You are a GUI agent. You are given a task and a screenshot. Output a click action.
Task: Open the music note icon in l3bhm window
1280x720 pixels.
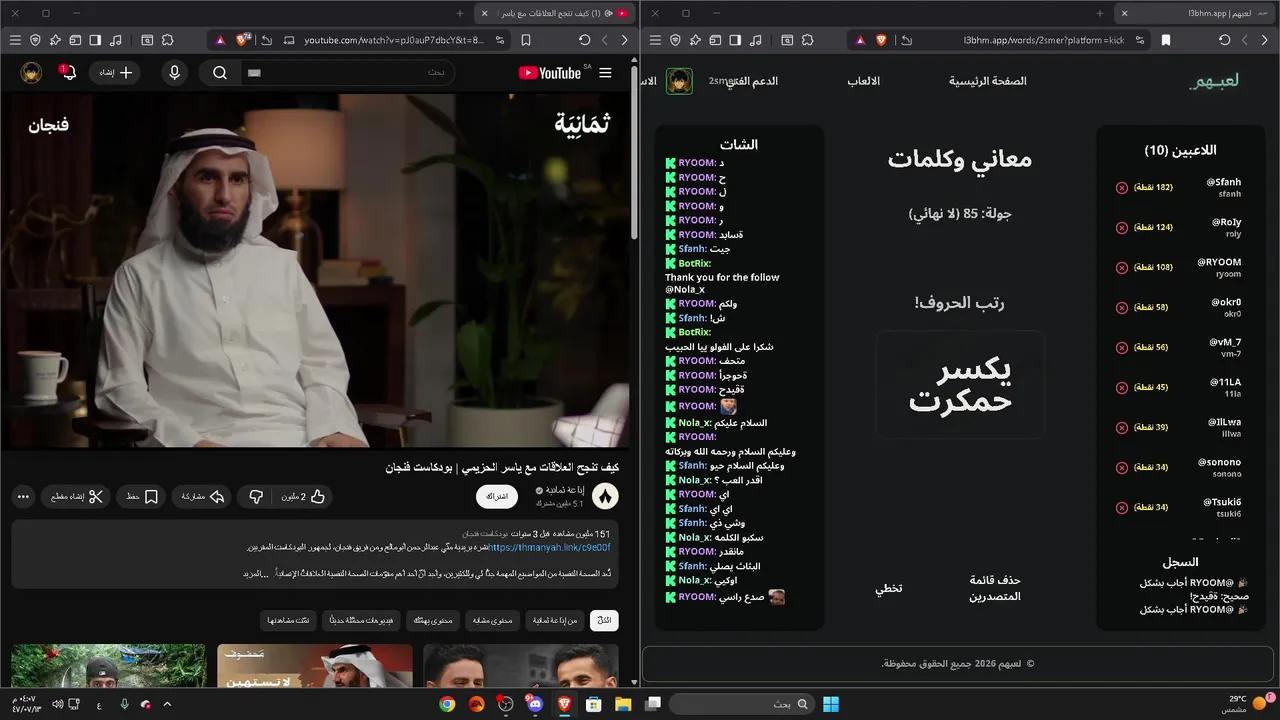pos(756,40)
